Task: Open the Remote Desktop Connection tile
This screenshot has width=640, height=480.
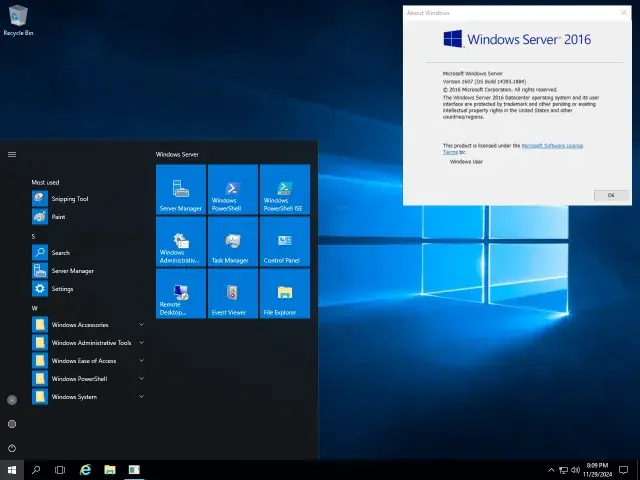Action: point(181,293)
